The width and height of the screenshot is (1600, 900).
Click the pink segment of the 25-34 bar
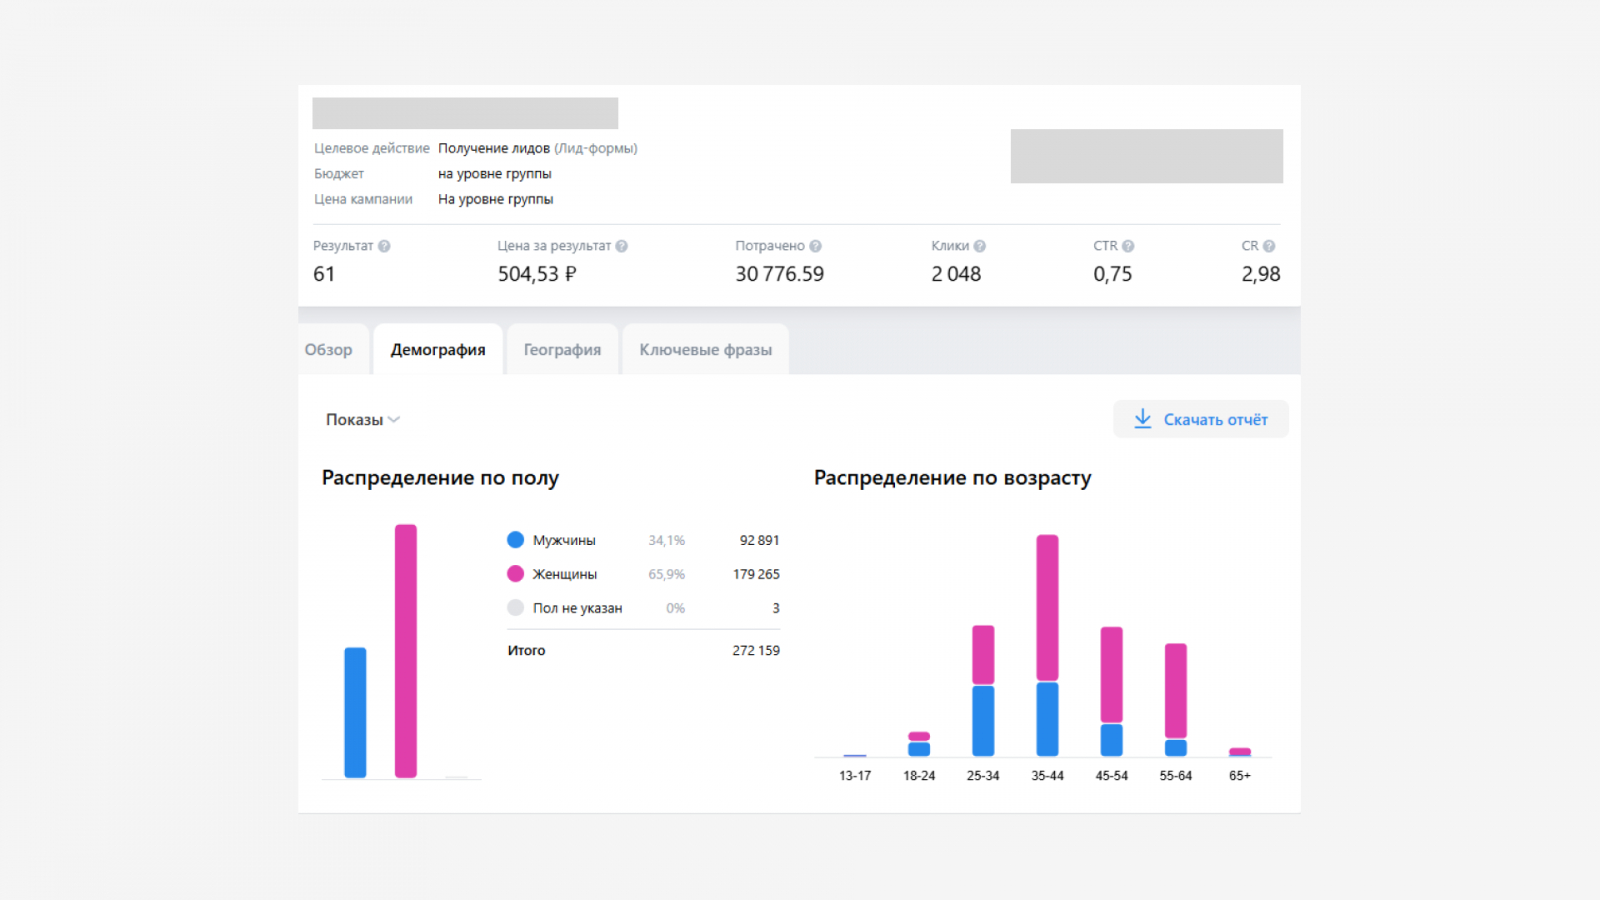coord(983,655)
